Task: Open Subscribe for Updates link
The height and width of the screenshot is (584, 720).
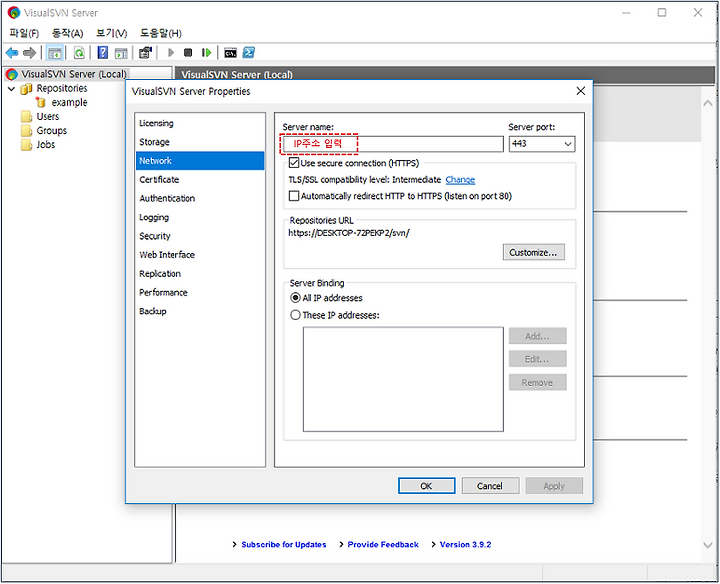Action: (284, 545)
